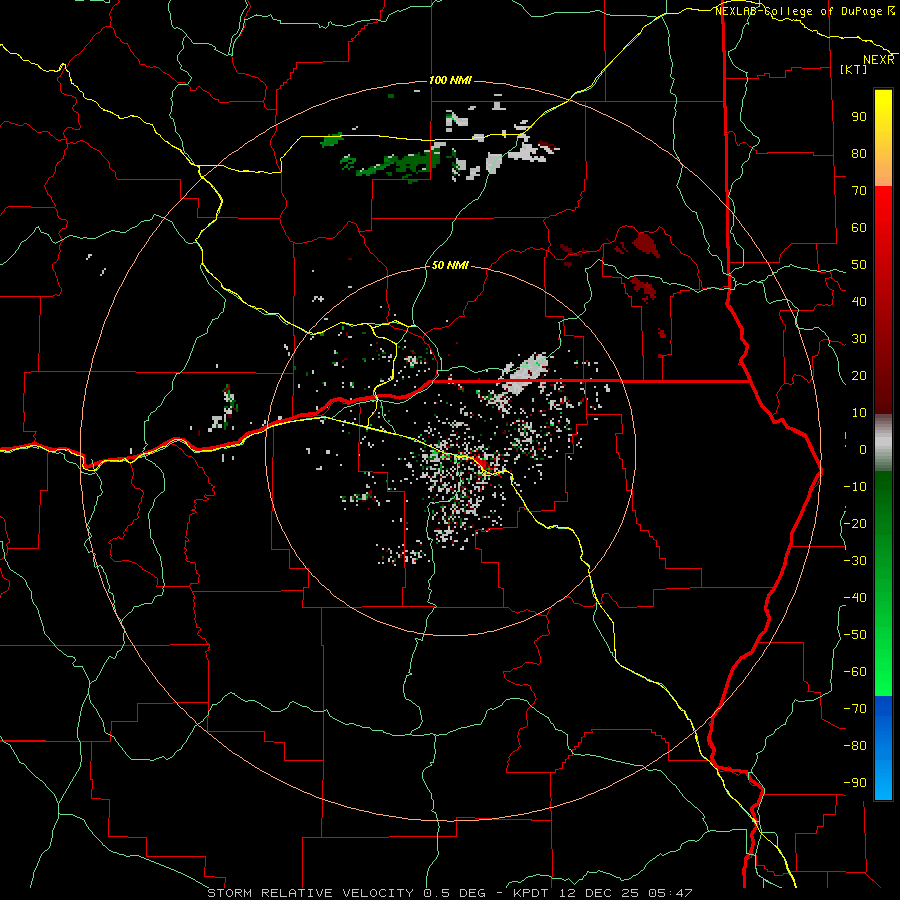Viewport: 900px width, 900px height.
Task: Click the -20 value on velocity scale
Action: pyautogui.click(x=855, y=523)
